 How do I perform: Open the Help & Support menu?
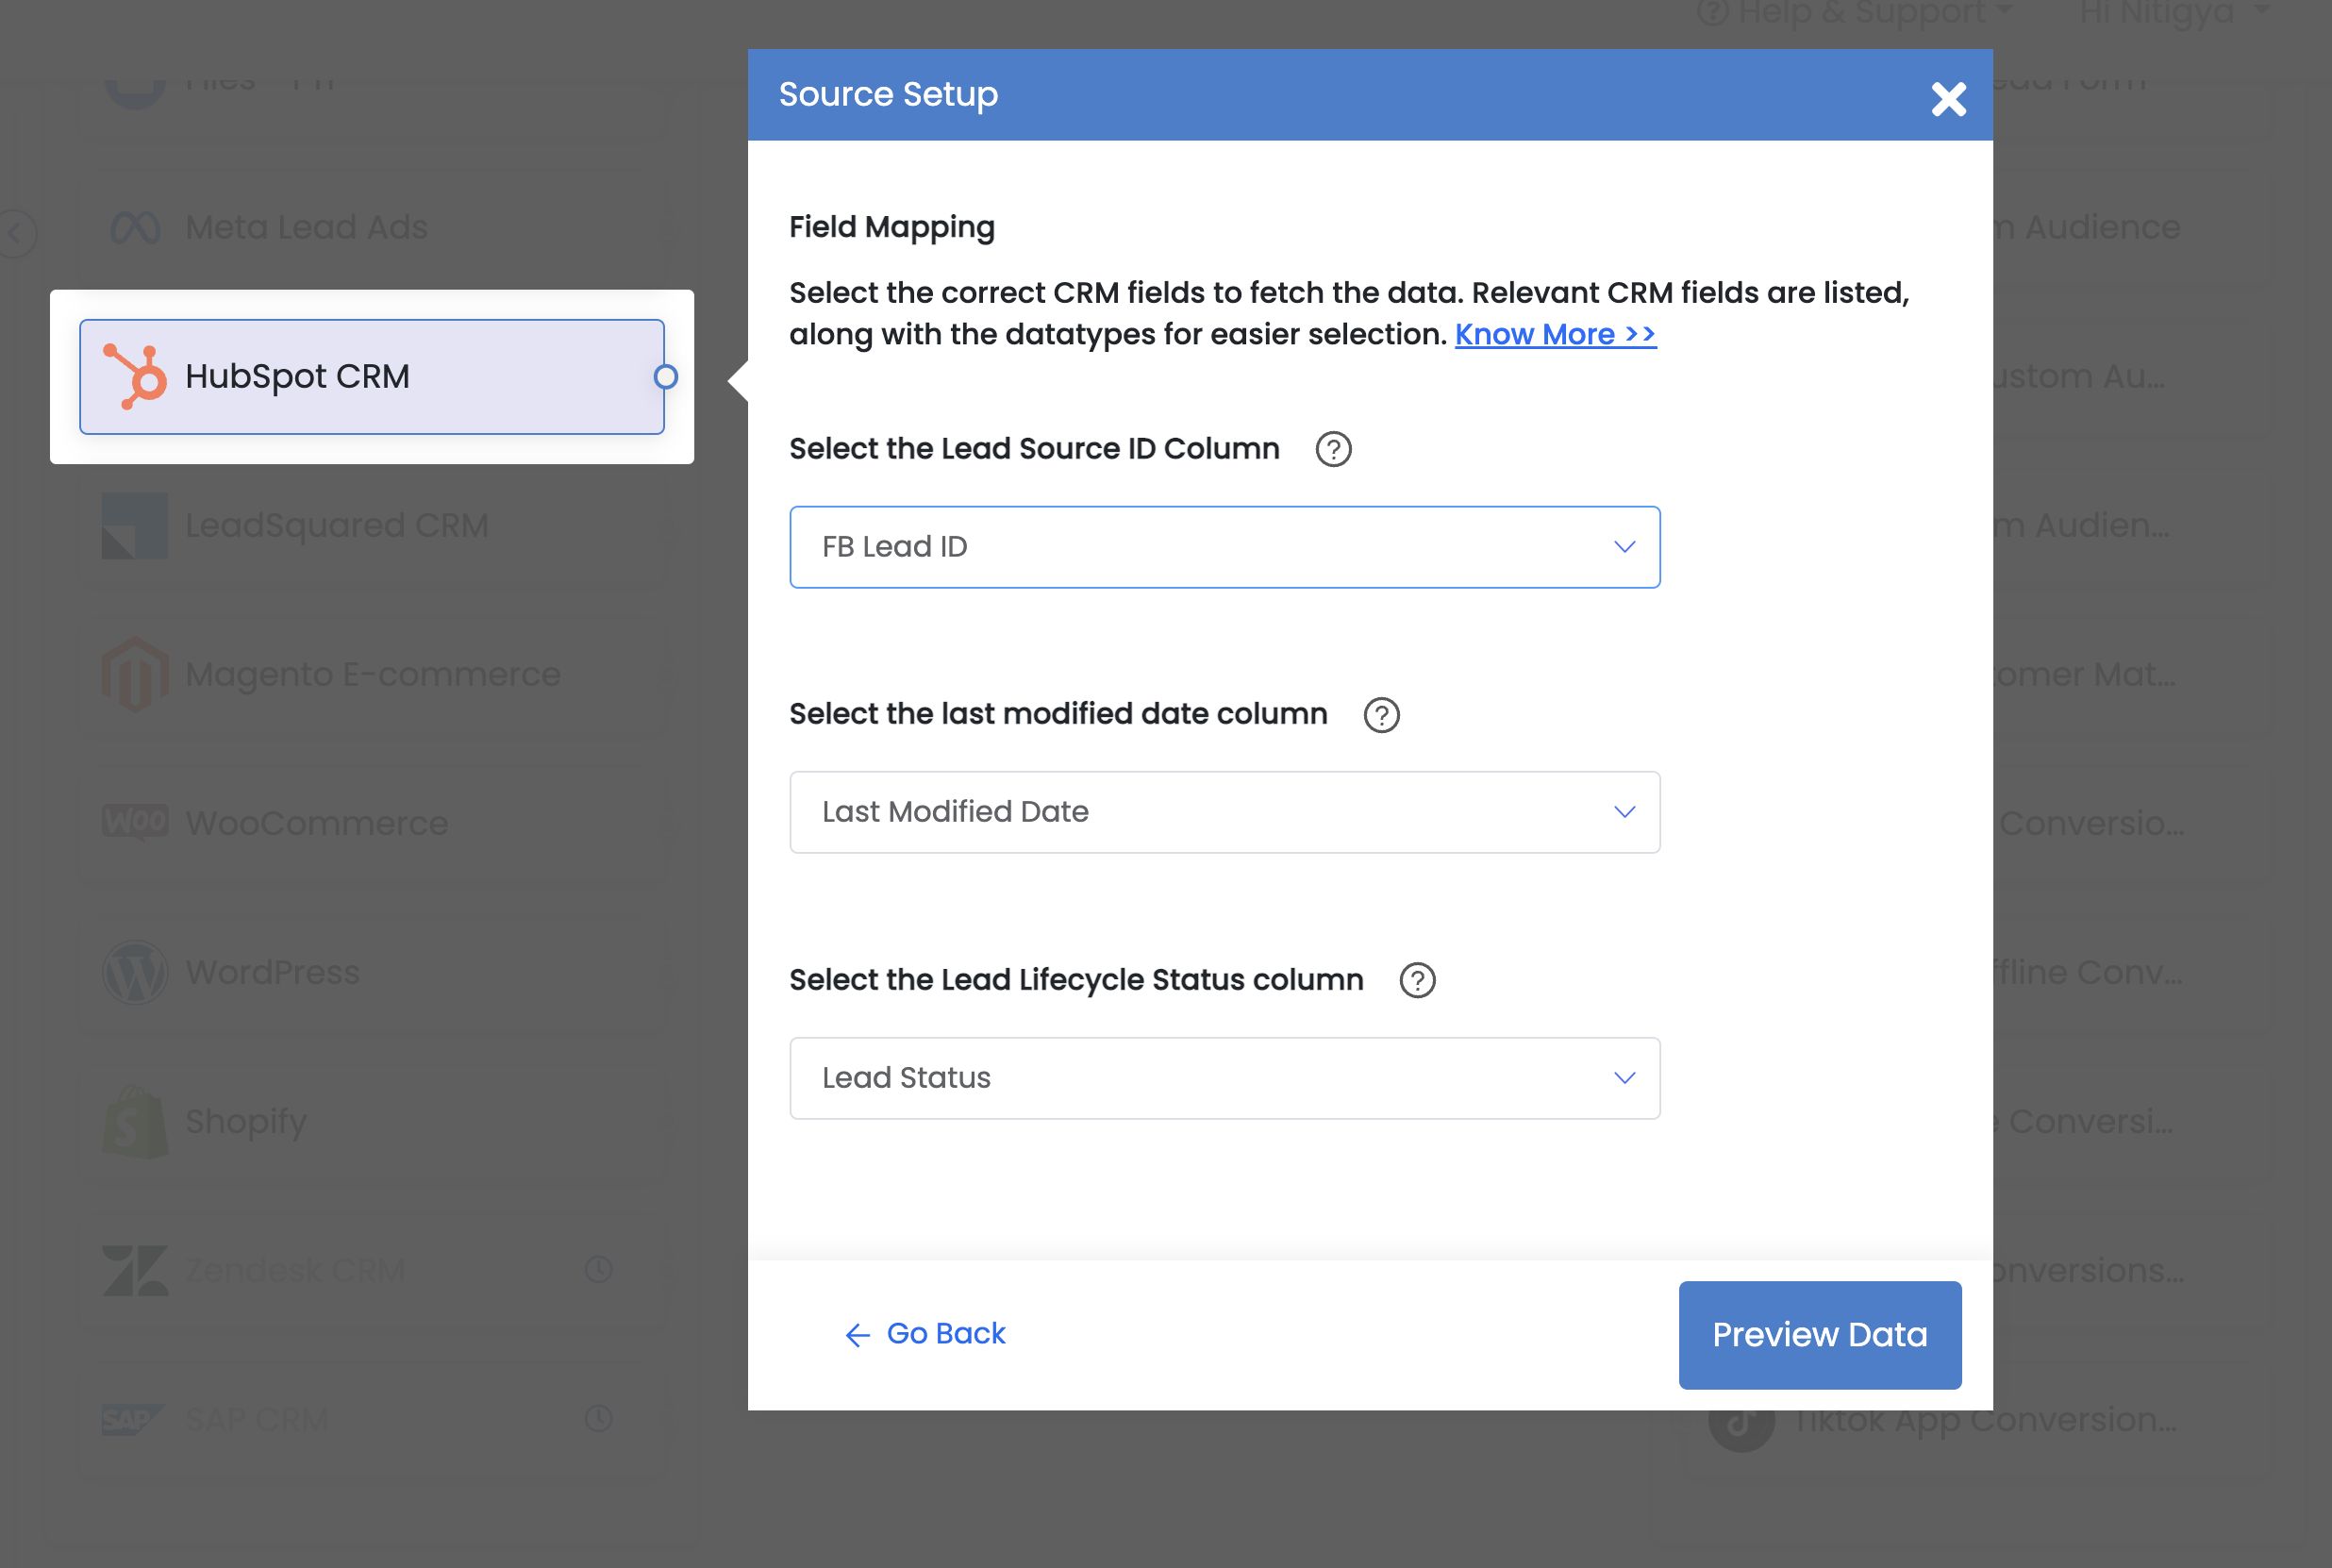click(x=1855, y=13)
